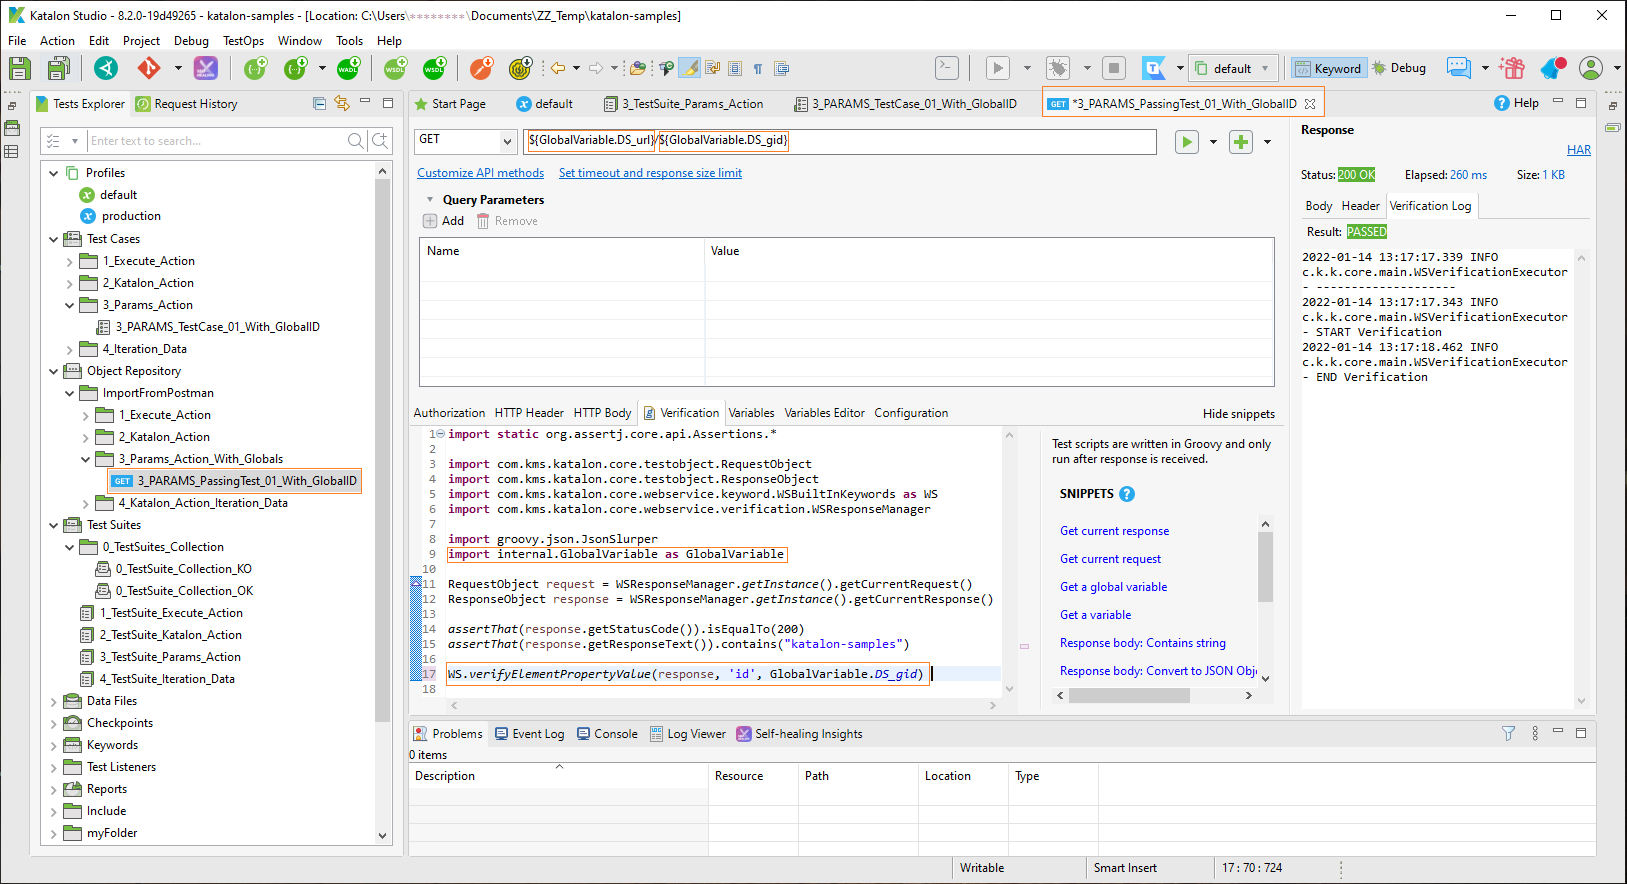Image resolution: width=1627 pixels, height=884 pixels.
Task: Click the Self-healing toolbar icon
Action: click(205, 68)
